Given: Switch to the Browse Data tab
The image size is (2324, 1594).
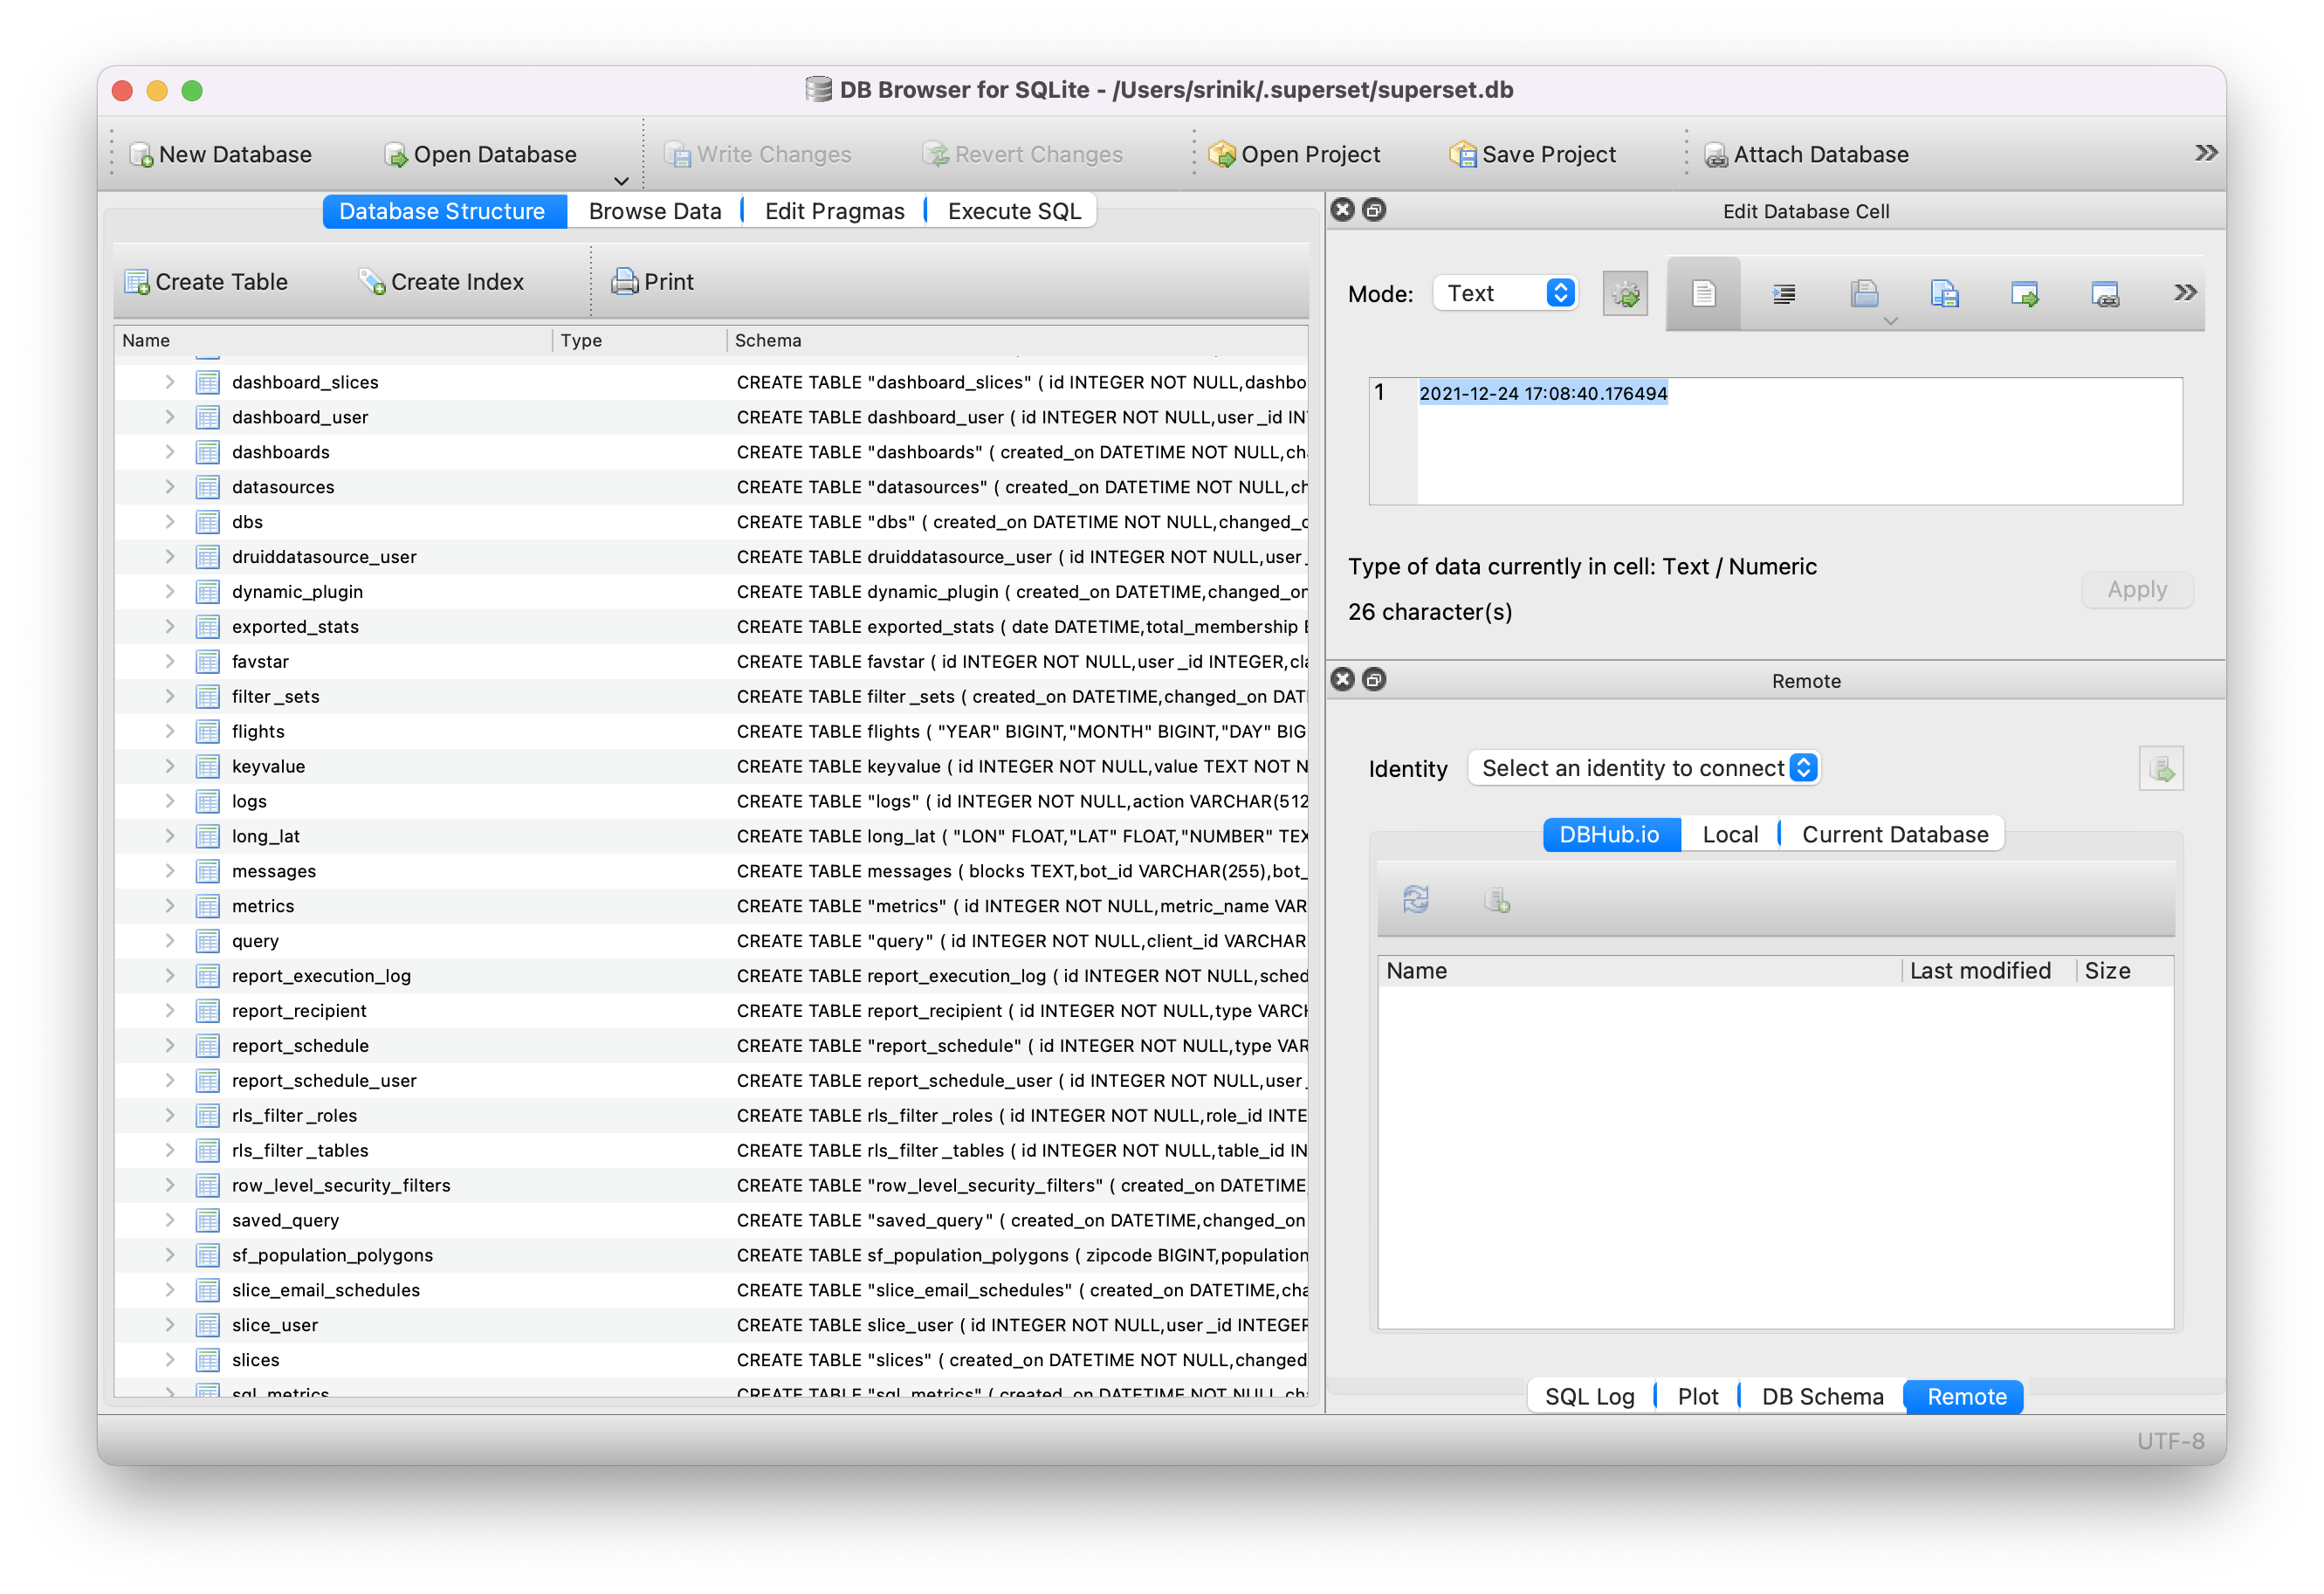Looking at the screenshot, I should tap(655, 211).
